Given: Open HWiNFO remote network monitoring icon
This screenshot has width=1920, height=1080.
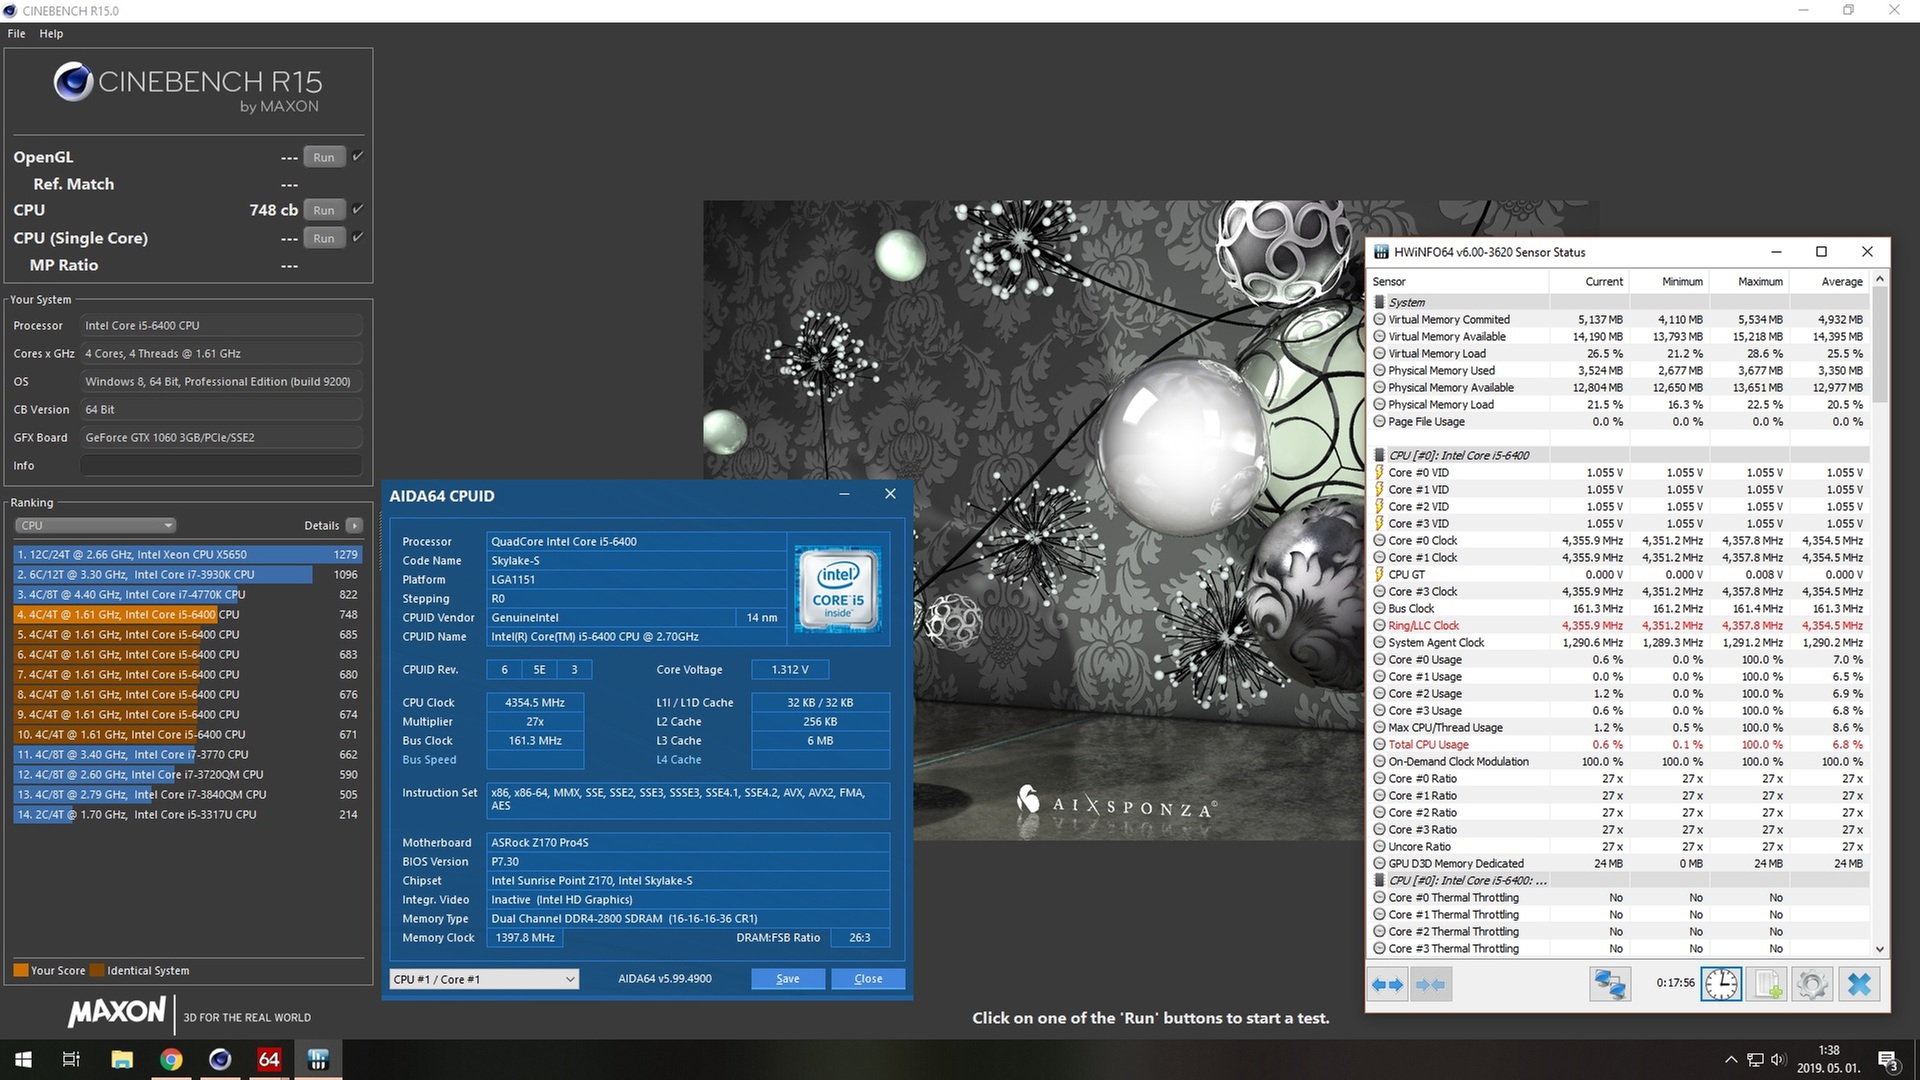Looking at the screenshot, I should click(1609, 984).
